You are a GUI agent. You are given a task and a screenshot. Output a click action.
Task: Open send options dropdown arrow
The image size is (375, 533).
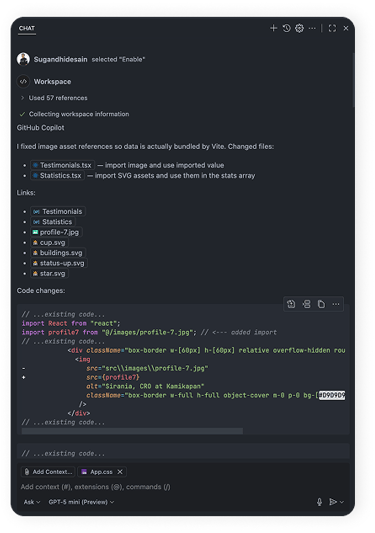tap(342, 502)
